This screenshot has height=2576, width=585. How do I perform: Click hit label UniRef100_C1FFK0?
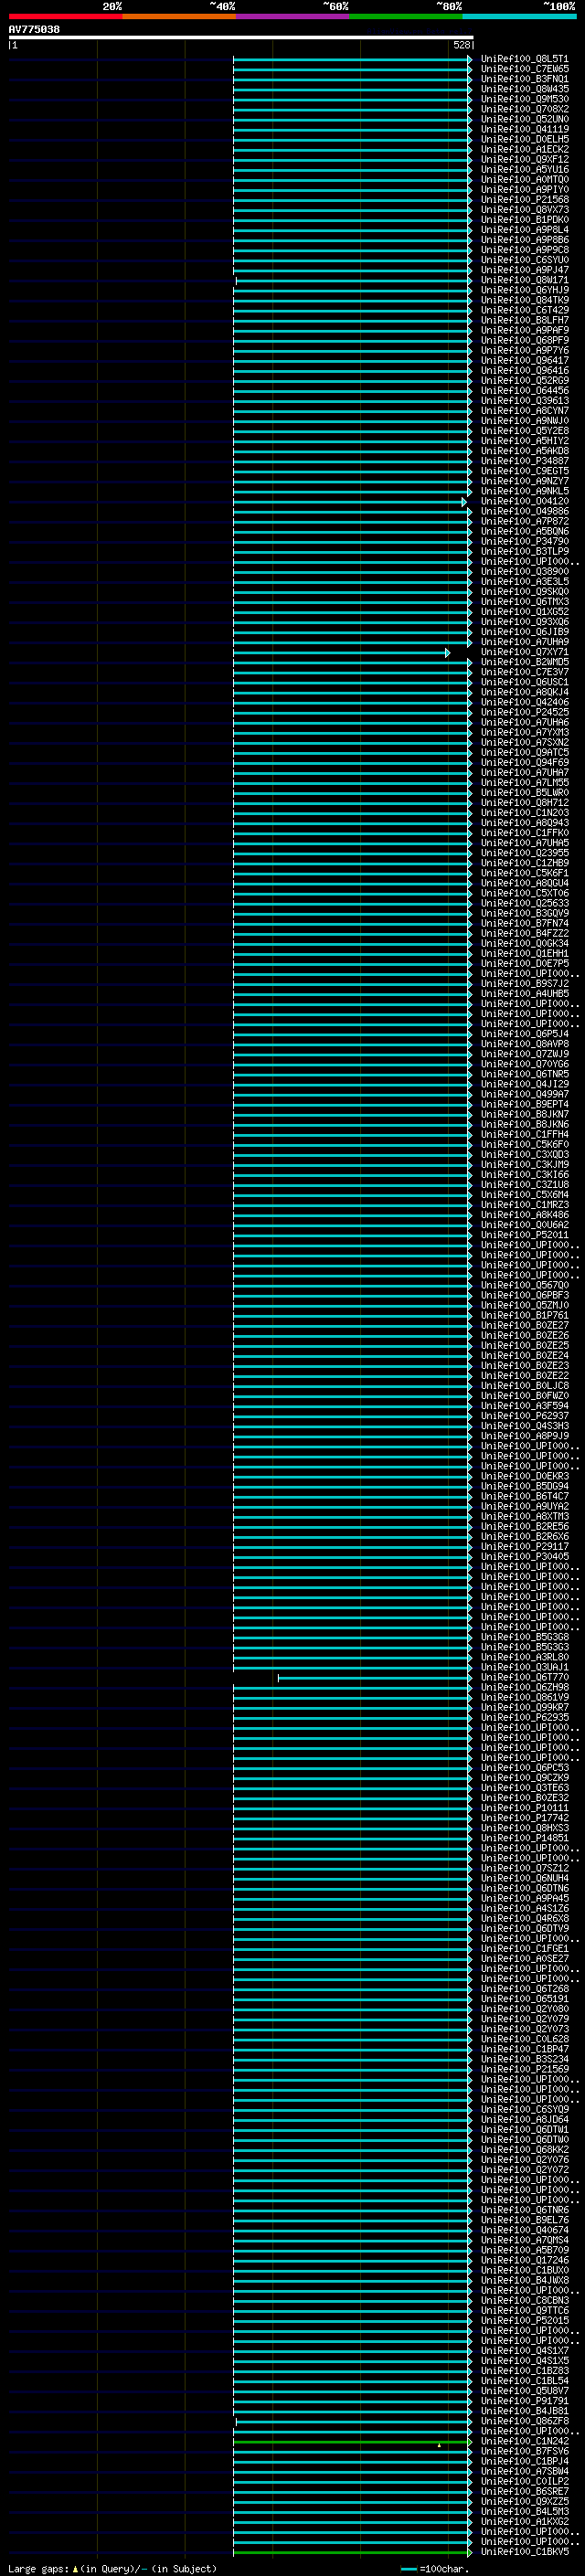tap(524, 833)
